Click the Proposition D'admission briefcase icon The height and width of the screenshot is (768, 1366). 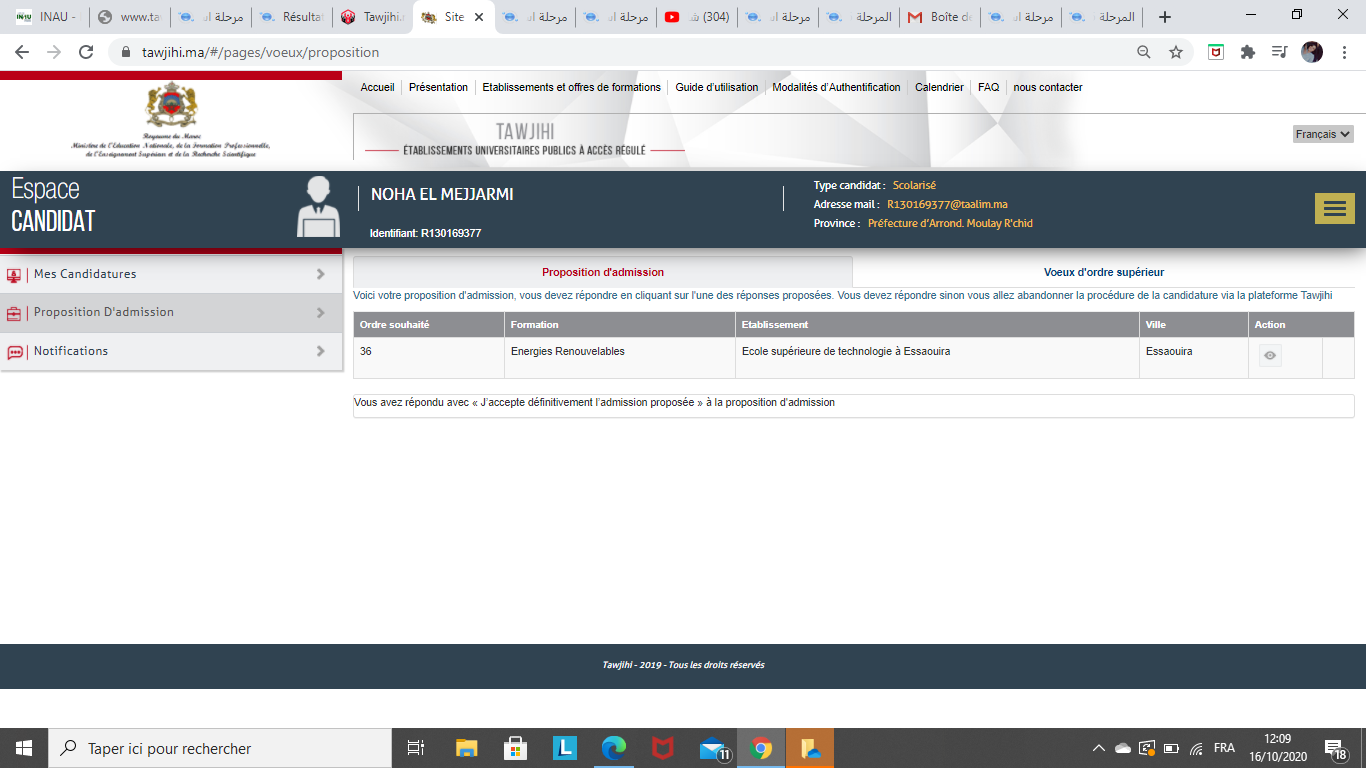point(15,313)
